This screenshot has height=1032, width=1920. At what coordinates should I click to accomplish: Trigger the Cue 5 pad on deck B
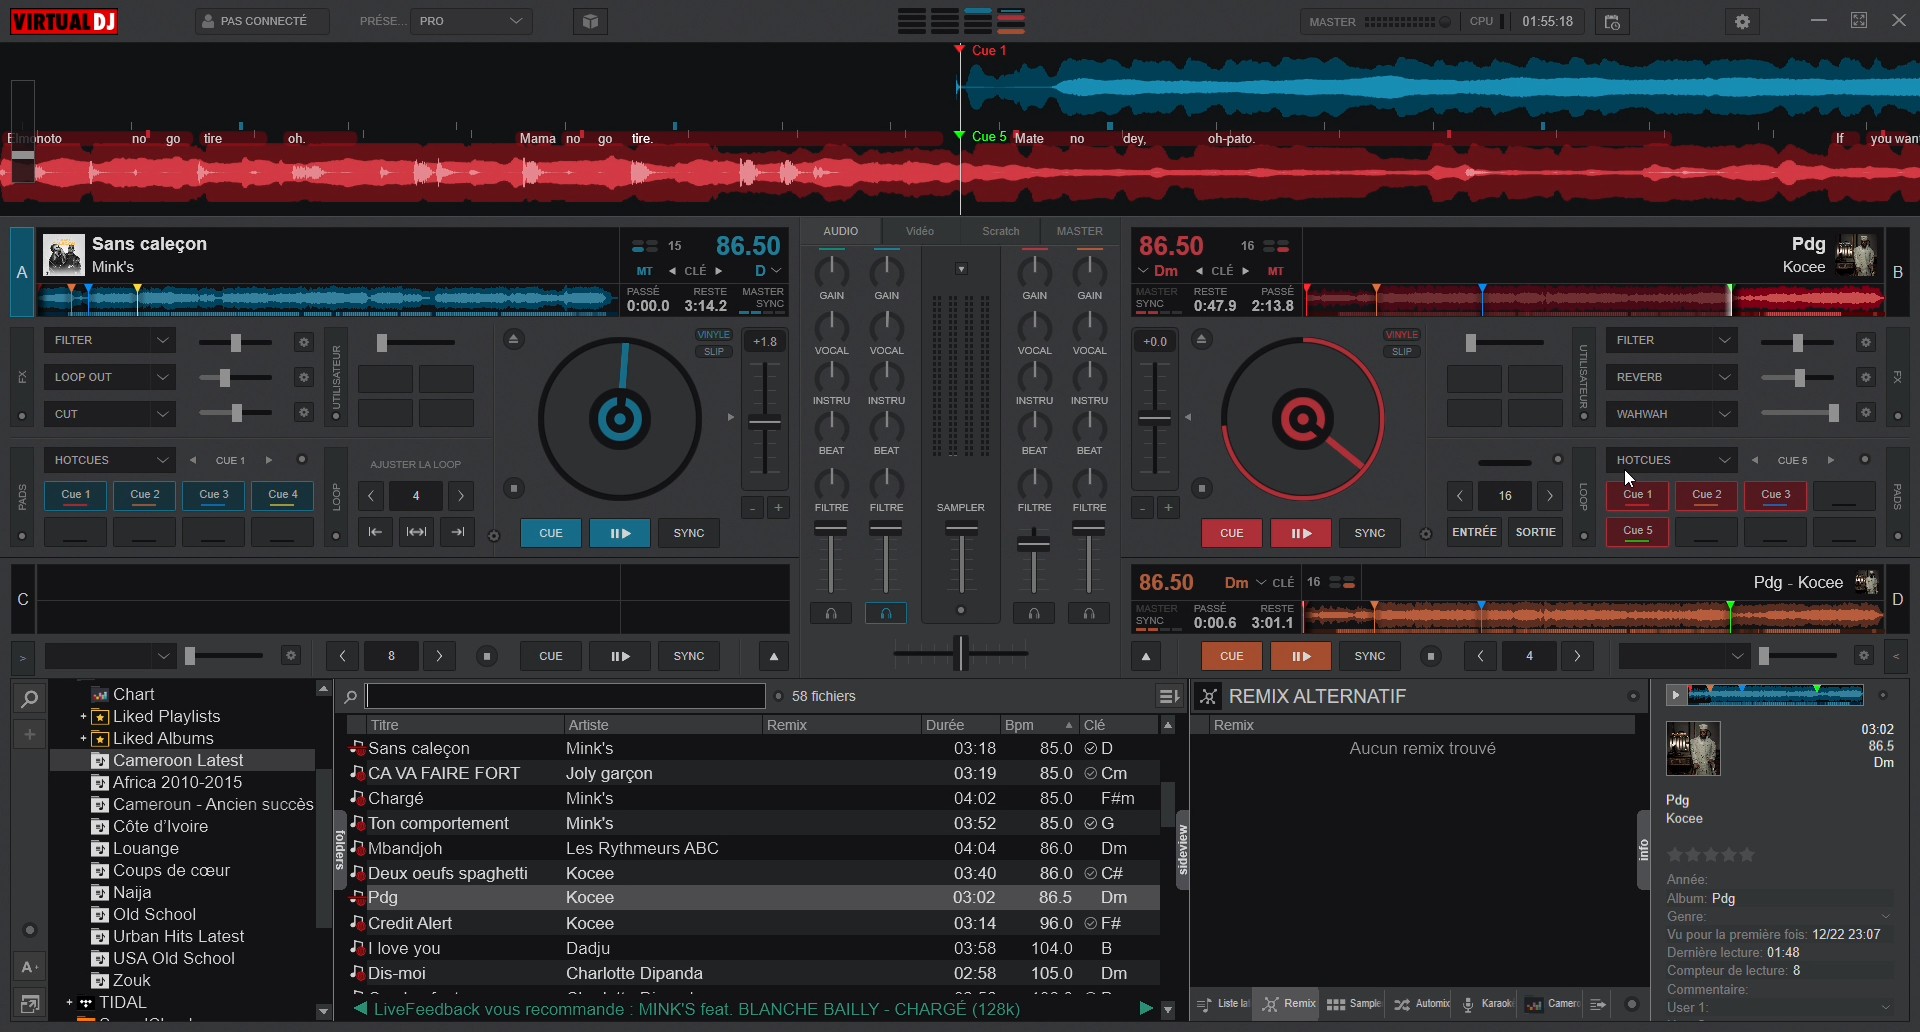pyautogui.click(x=1638, y=532)
